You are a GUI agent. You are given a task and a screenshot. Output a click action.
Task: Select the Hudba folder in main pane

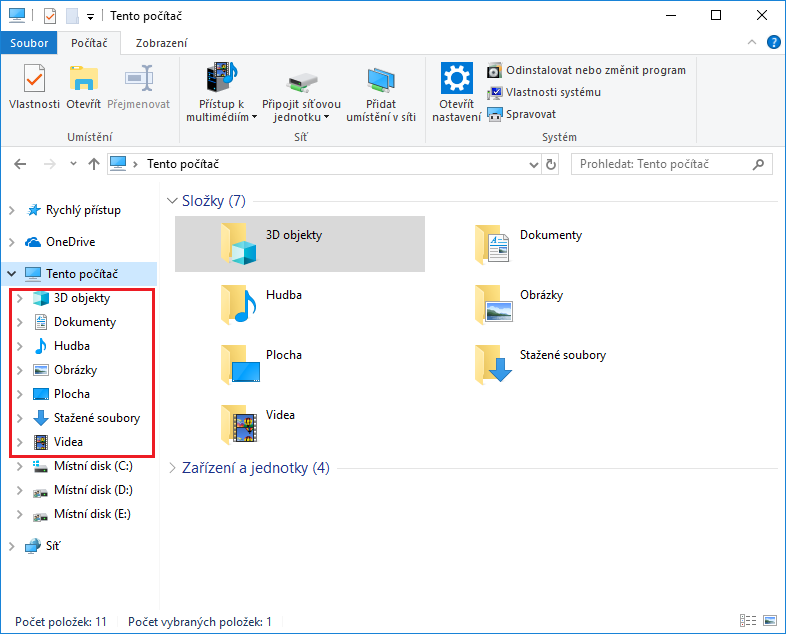pos(262,304)
